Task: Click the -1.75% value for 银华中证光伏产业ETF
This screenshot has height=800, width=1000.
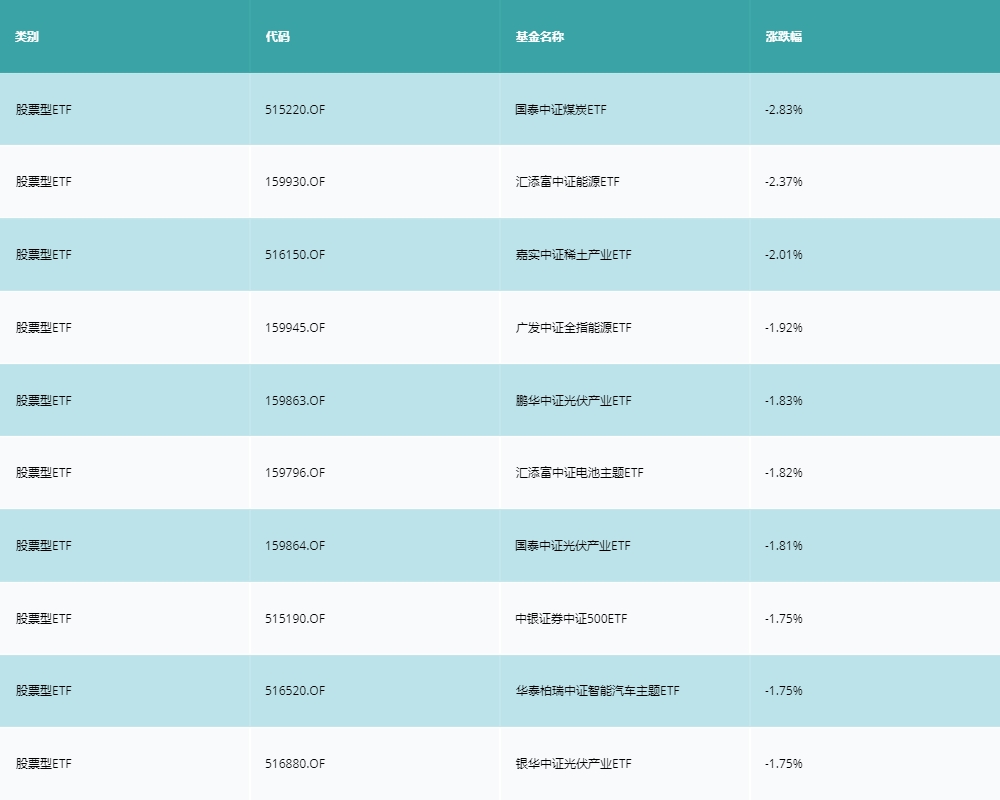Action: 784,764
